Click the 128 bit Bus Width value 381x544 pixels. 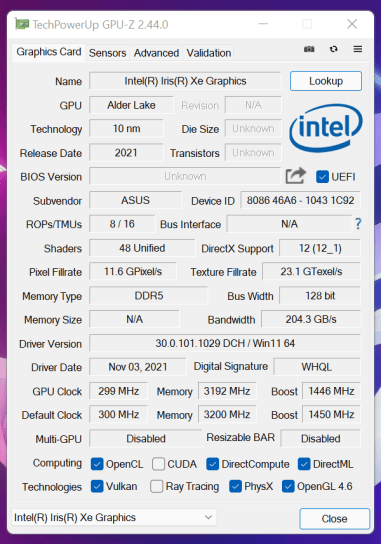320,296
